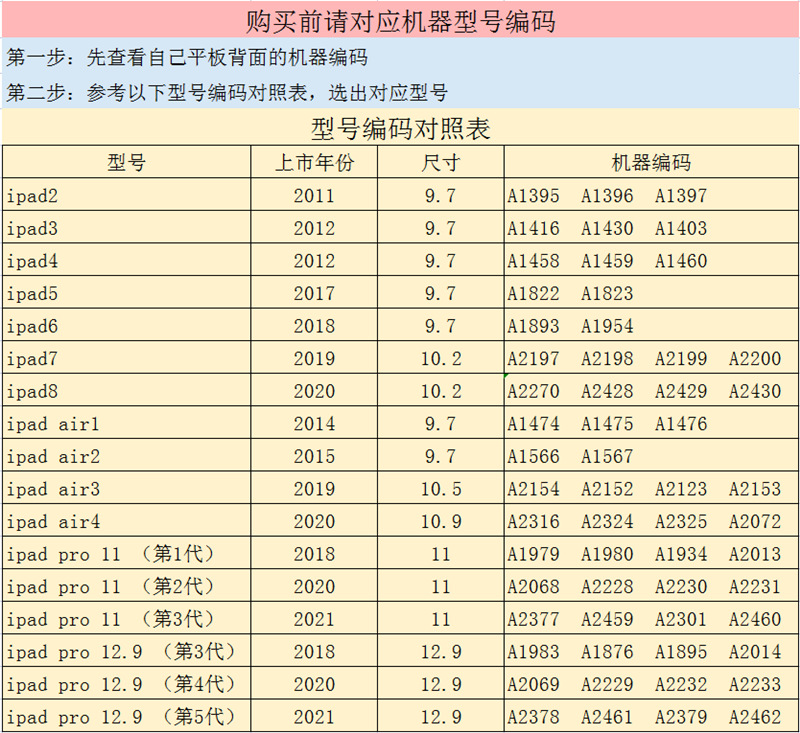Viewport: 800px width, 733px height.
Task: Click machine code A2270
Action: [533, 391]
